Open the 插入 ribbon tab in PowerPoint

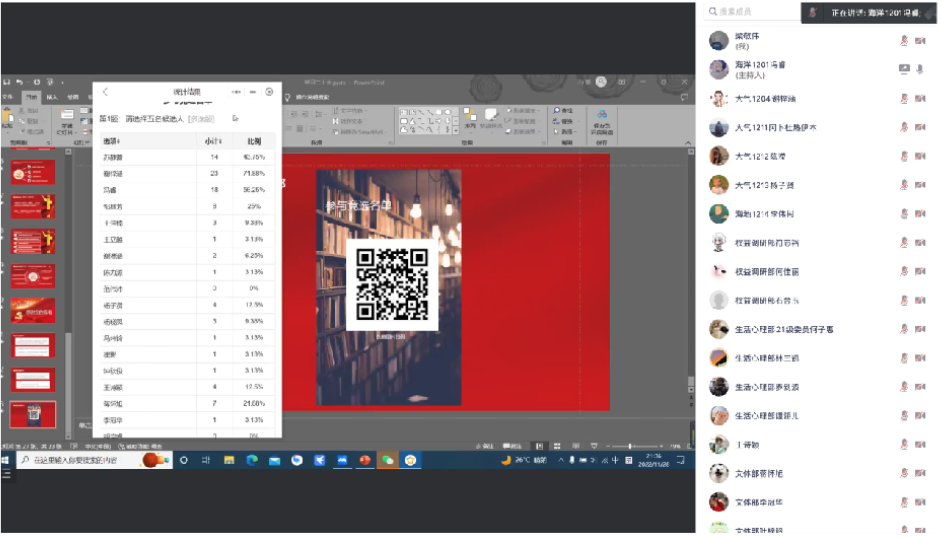pos(52,97)
